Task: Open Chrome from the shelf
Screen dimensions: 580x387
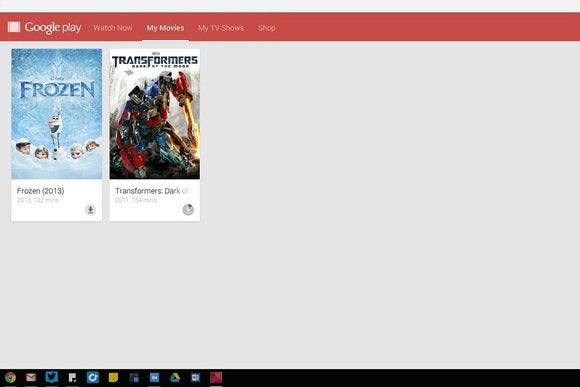Action: pyautogui.click(x=11, y=377)
